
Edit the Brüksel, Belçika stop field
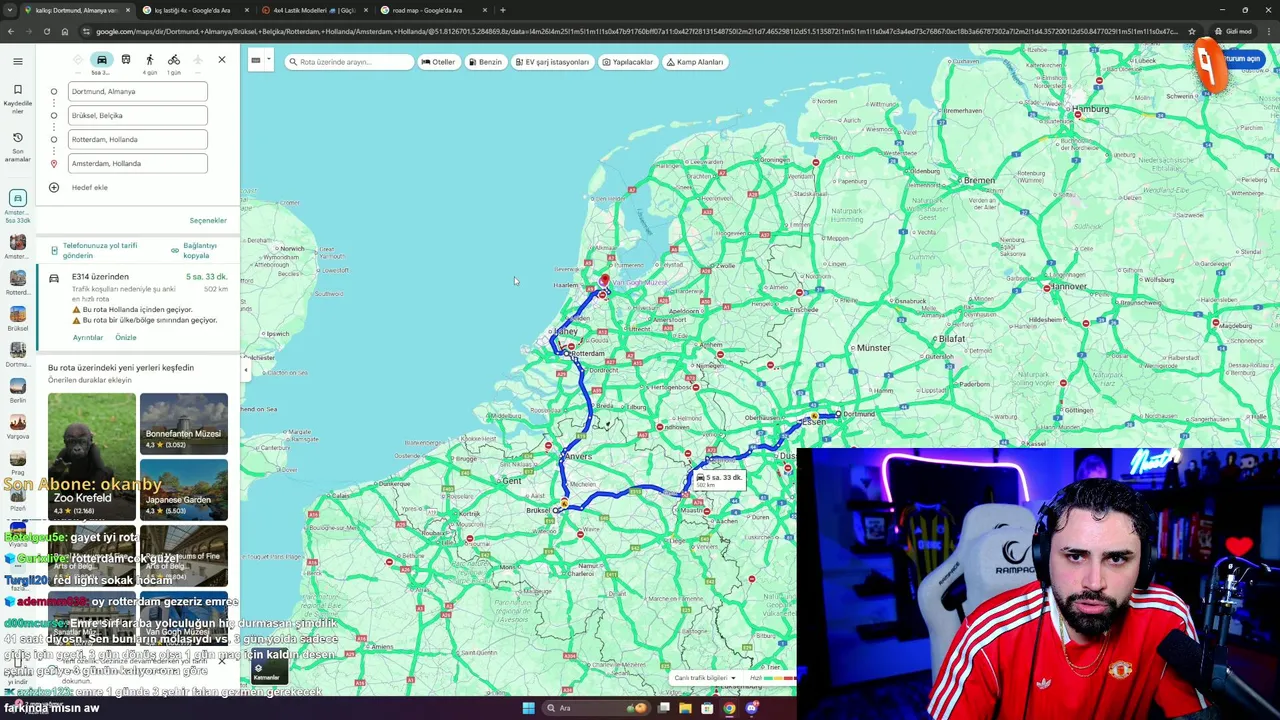coord(138,115)
